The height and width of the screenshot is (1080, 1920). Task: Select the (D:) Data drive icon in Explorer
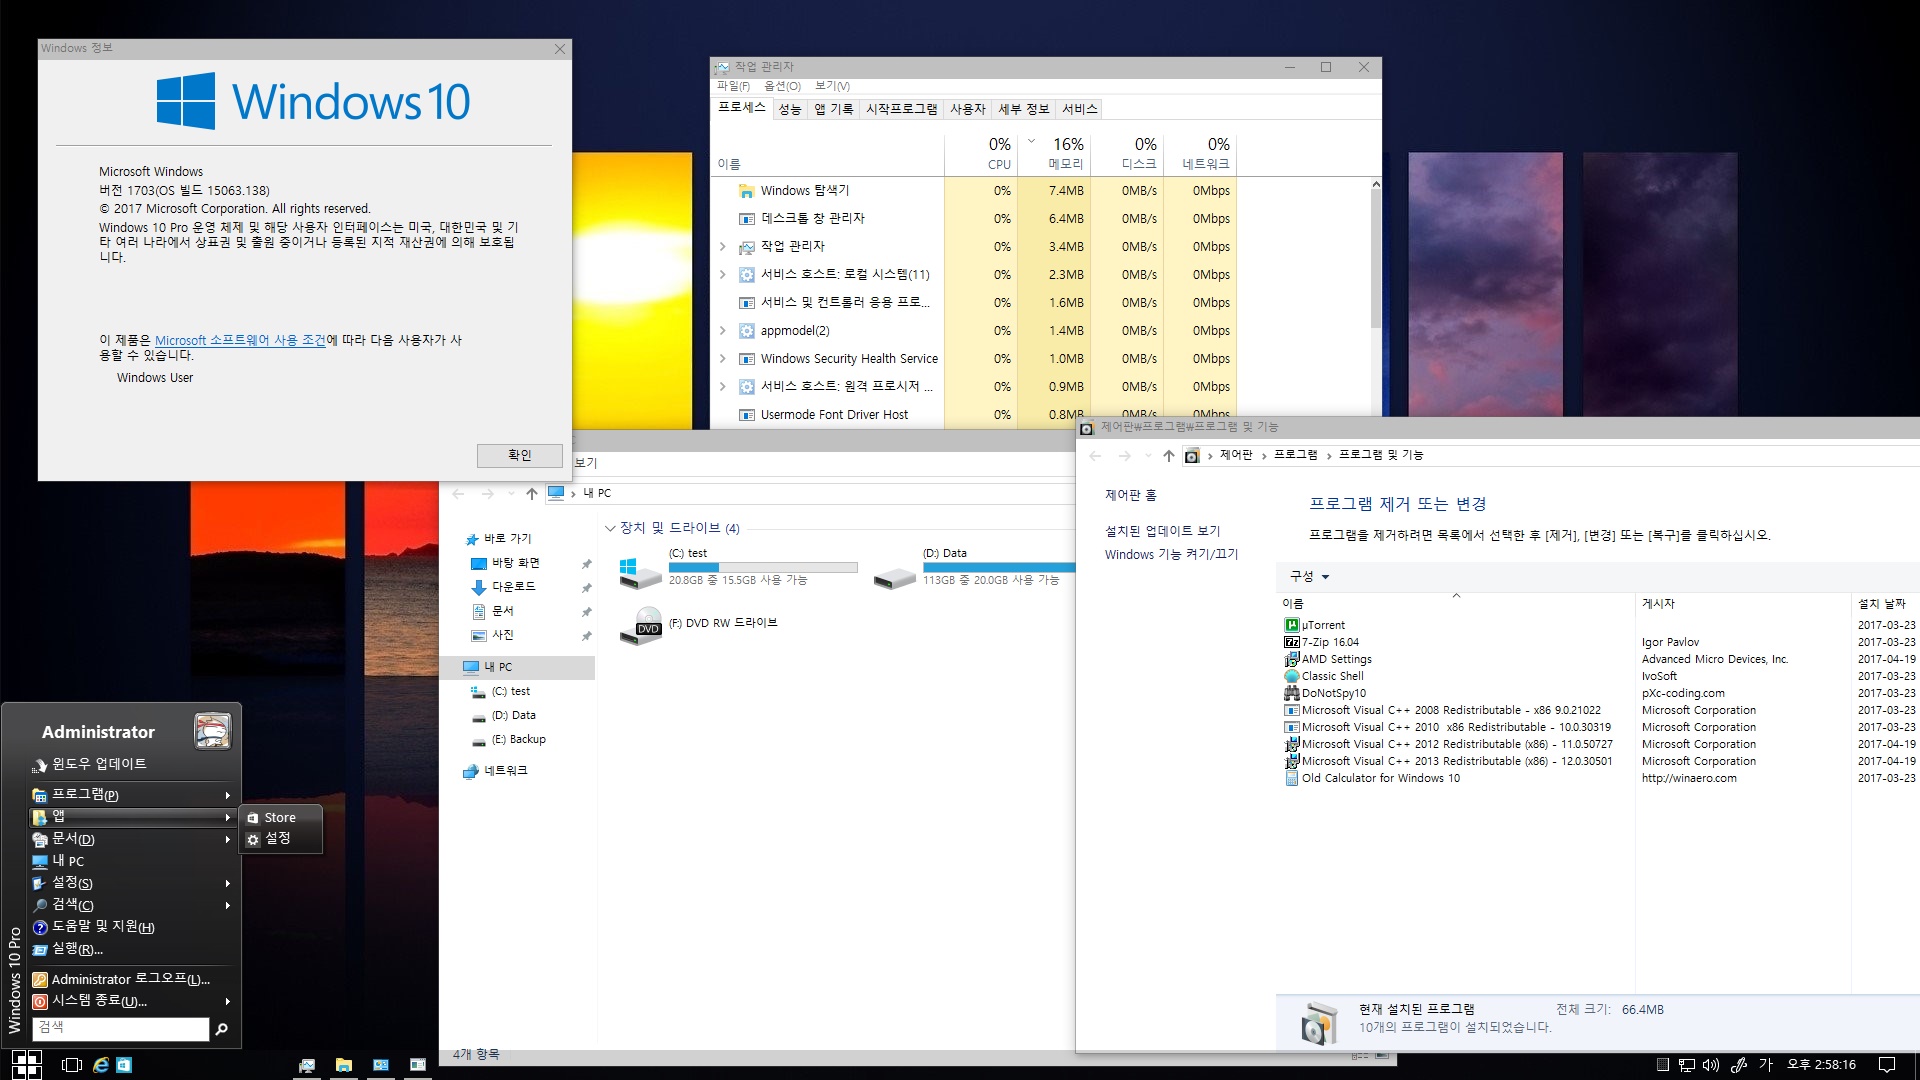coord(894,577)
